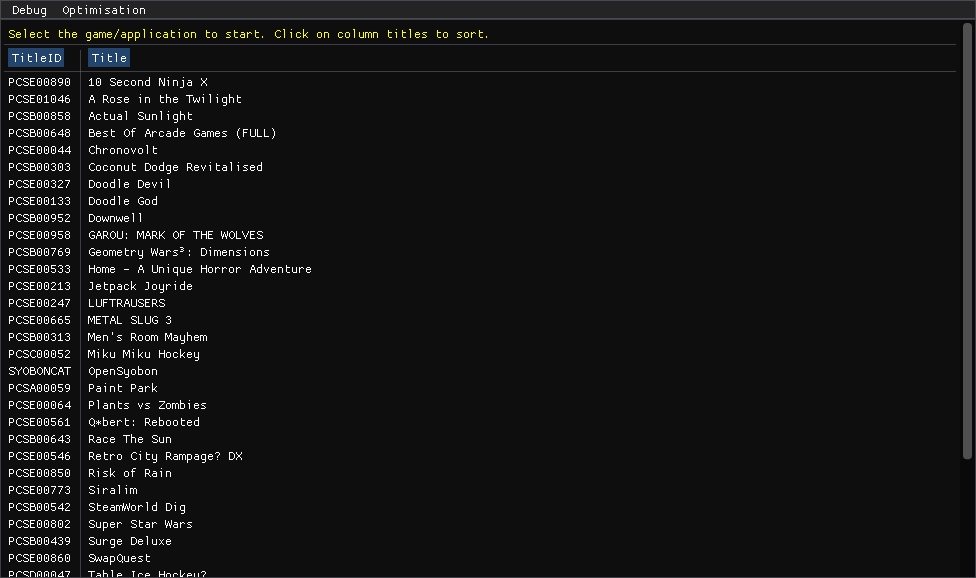Click TitleID cell PCSE00247

tap(40, 303)
